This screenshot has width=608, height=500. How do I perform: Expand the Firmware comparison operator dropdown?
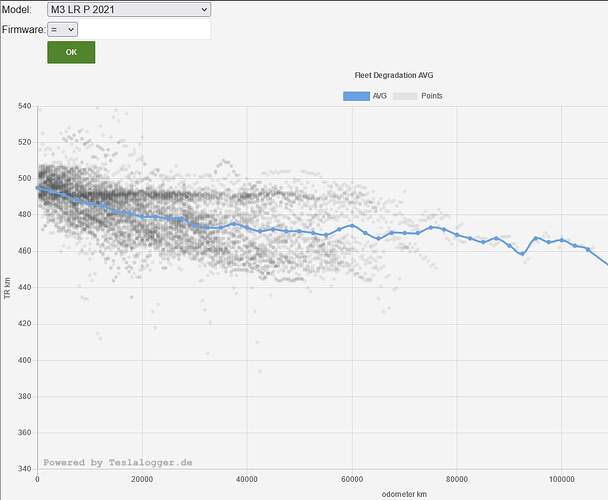coord(62,29)
